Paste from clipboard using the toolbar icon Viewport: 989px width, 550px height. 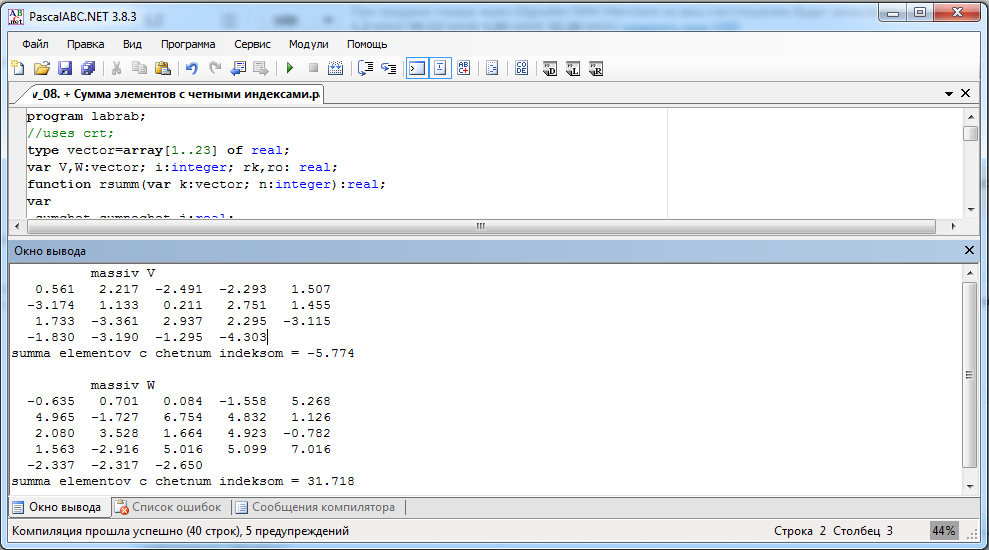163,68
